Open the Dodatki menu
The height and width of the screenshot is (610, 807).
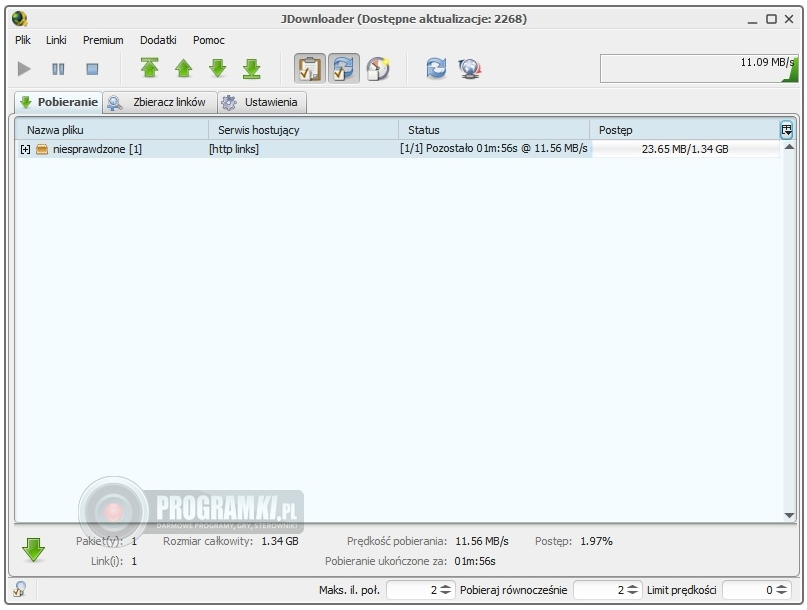click(x=158, y=40)
